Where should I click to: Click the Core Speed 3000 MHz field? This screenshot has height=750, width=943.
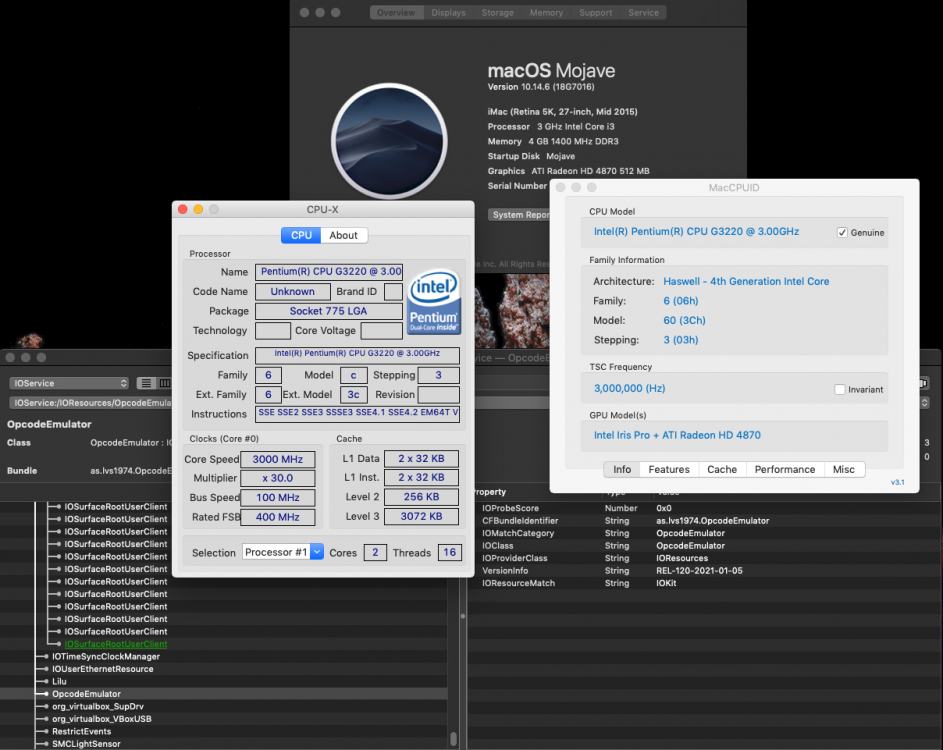(x=278, y=459)
